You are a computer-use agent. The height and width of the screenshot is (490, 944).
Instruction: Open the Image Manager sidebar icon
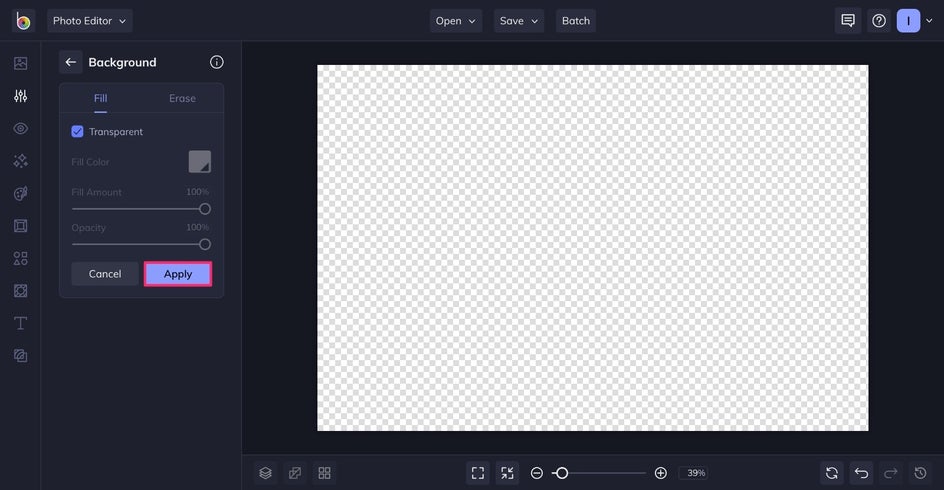pos(20,63)
